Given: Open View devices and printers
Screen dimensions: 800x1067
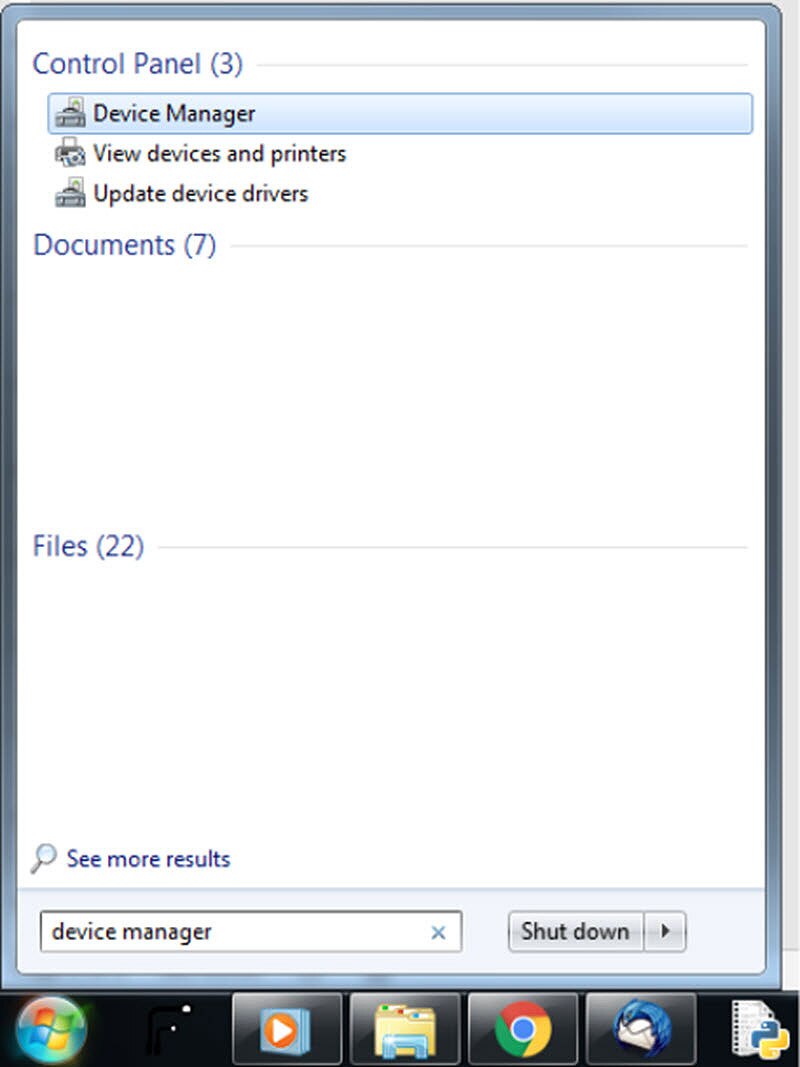Looking at the screenshot, I should 219,154.
